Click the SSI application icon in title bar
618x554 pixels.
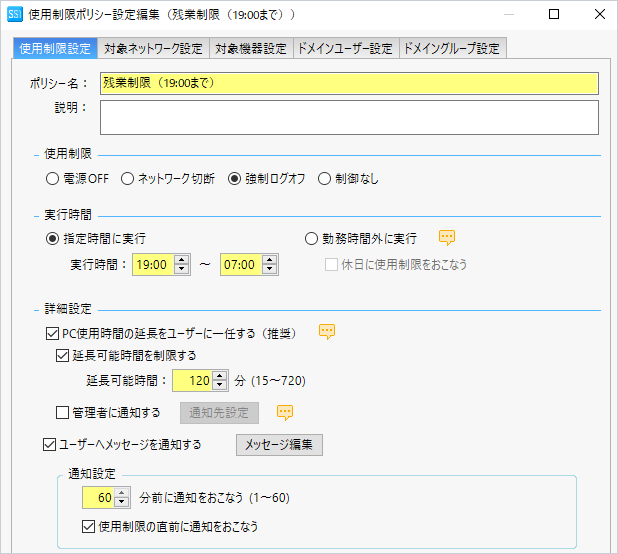pos(14,15)
